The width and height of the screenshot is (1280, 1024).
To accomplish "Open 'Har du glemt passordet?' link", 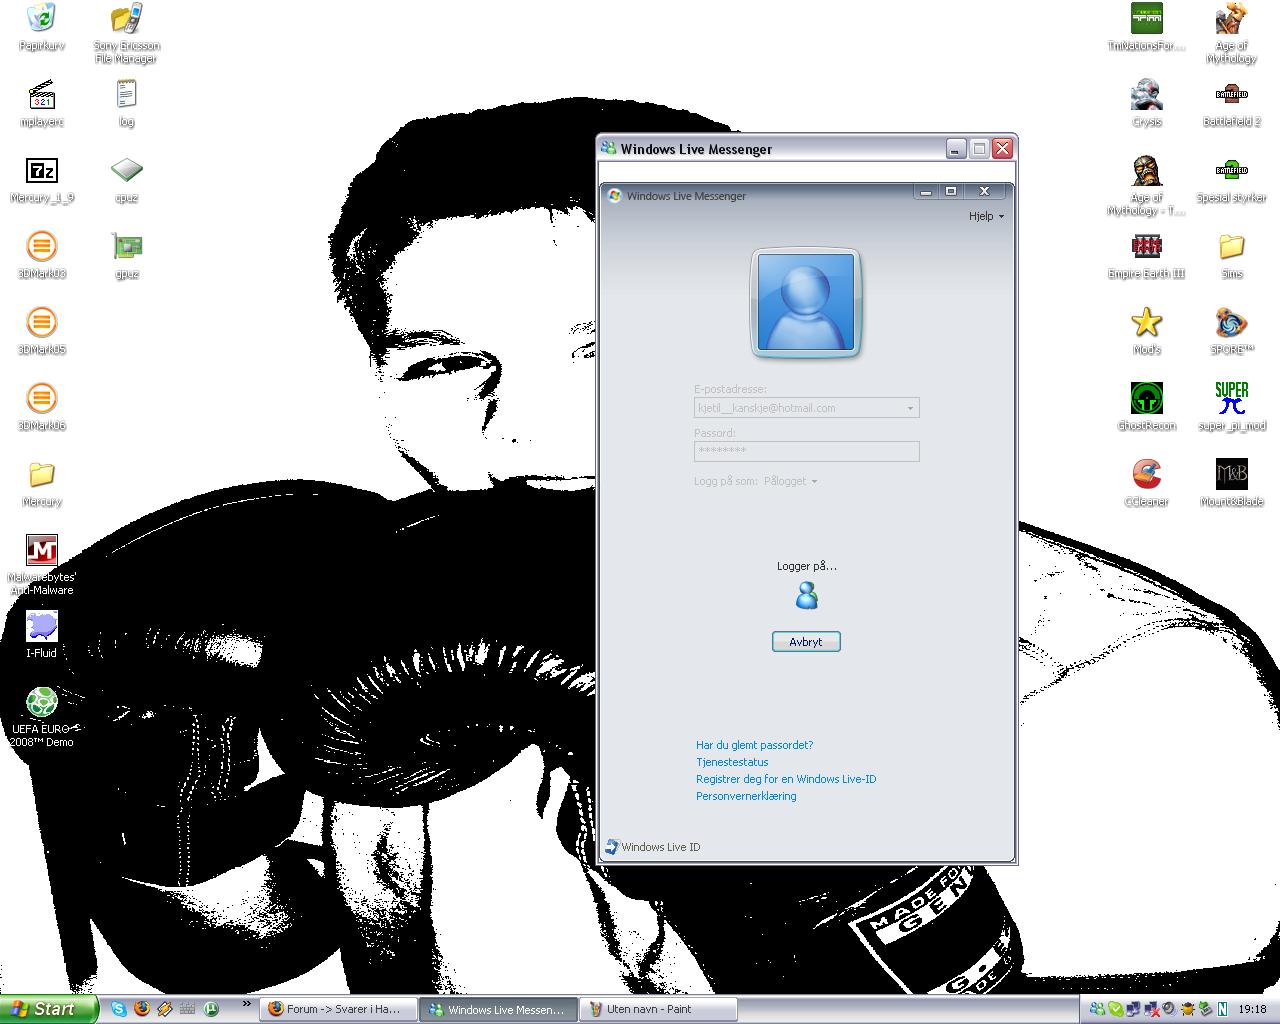I will [x=754, y=745].
